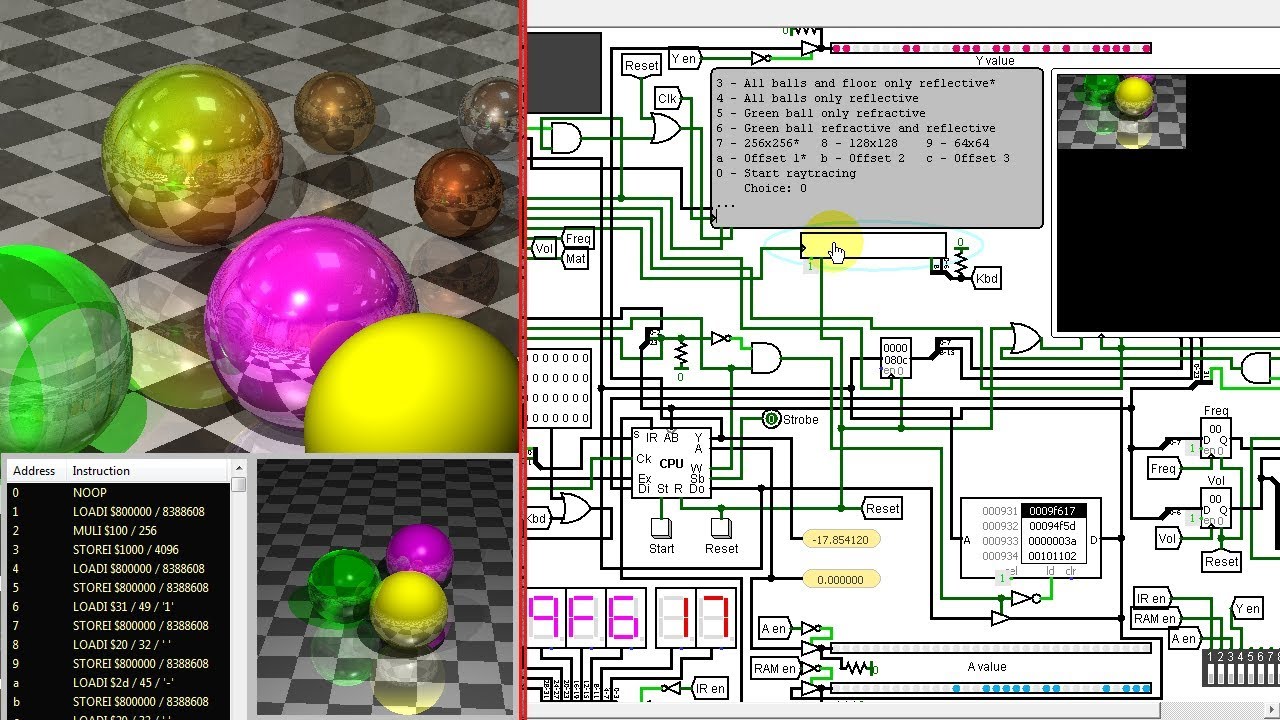Click the -17.854120 probe value
Screen dimensions: 1280x720
[841, 539]
